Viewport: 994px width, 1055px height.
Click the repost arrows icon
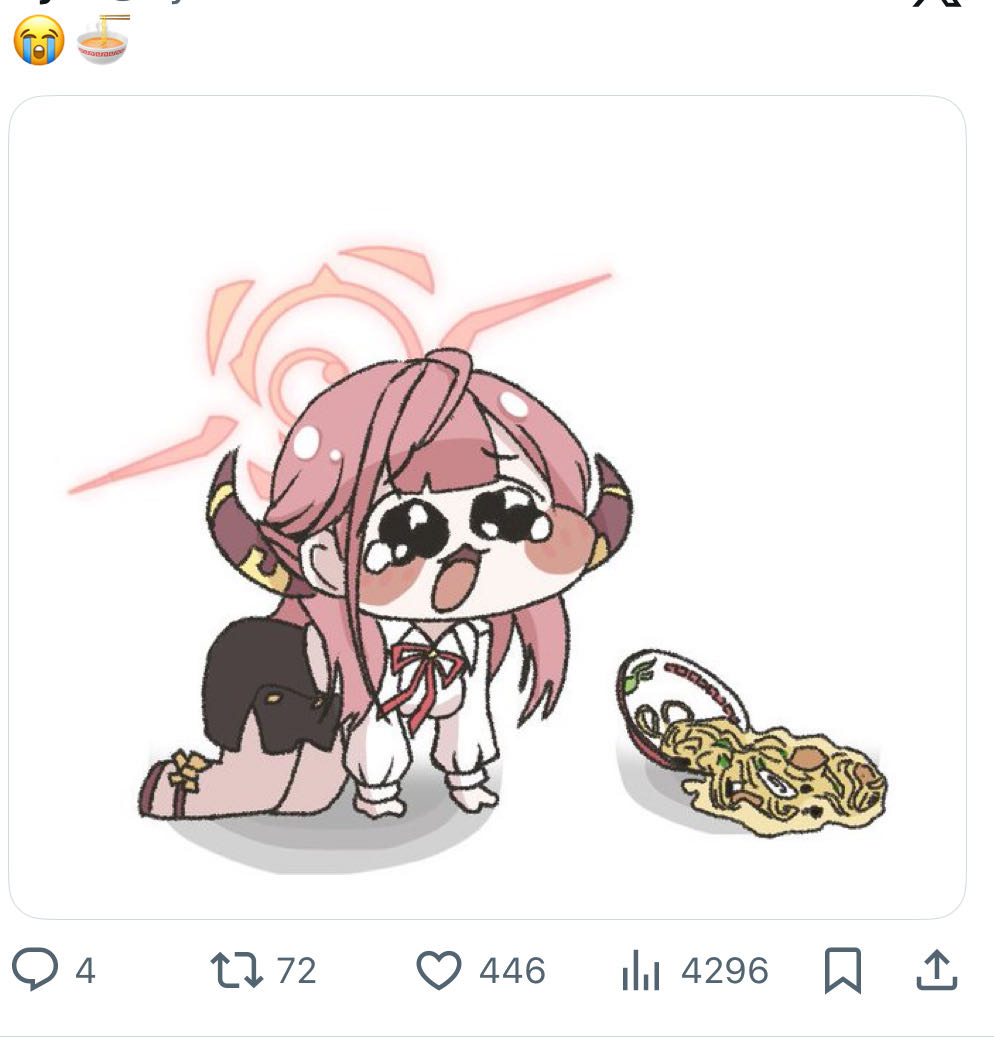236,970
